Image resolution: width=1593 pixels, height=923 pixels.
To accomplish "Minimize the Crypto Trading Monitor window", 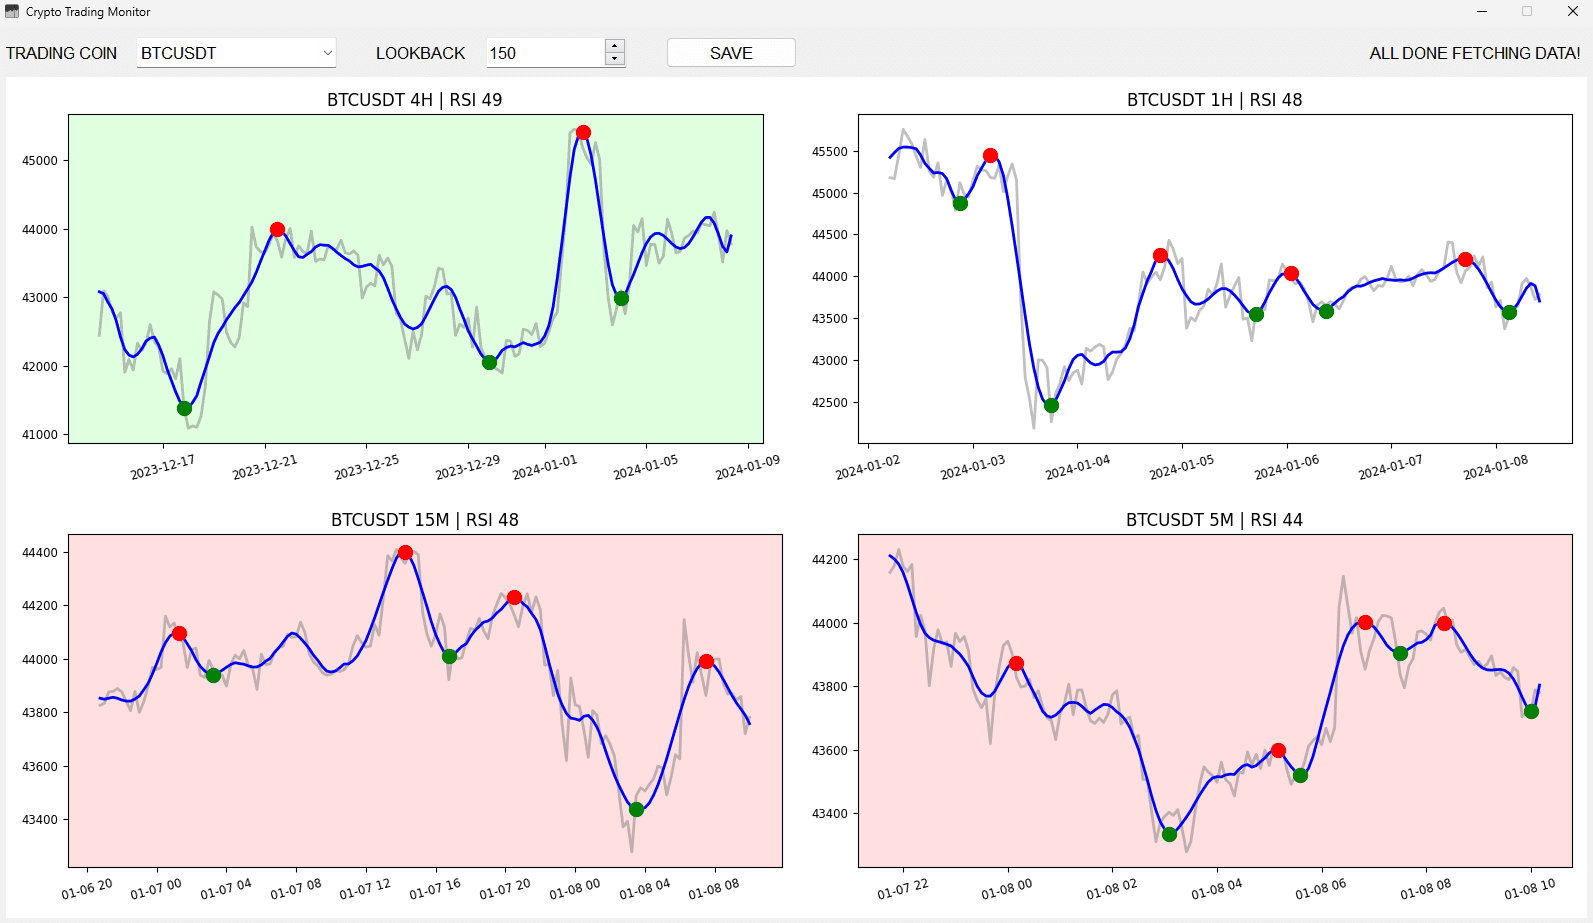I will point(1481,12).
